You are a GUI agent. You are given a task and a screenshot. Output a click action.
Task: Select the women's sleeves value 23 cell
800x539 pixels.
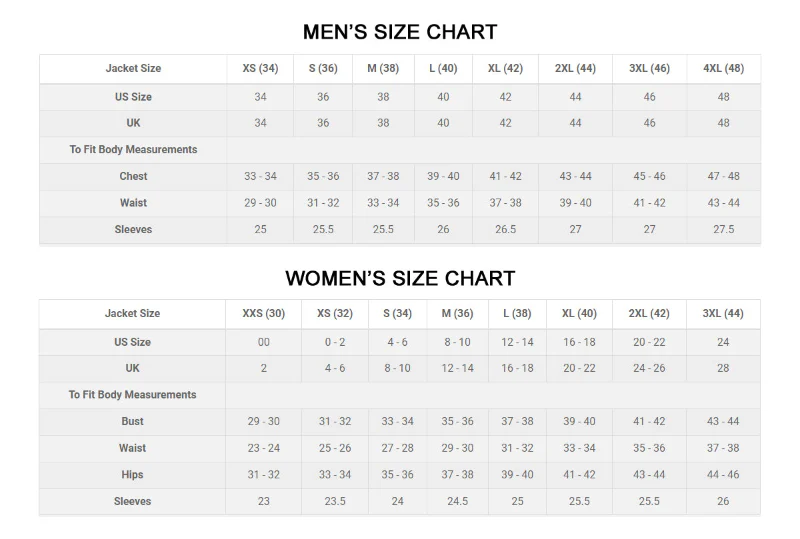[263, 501]
